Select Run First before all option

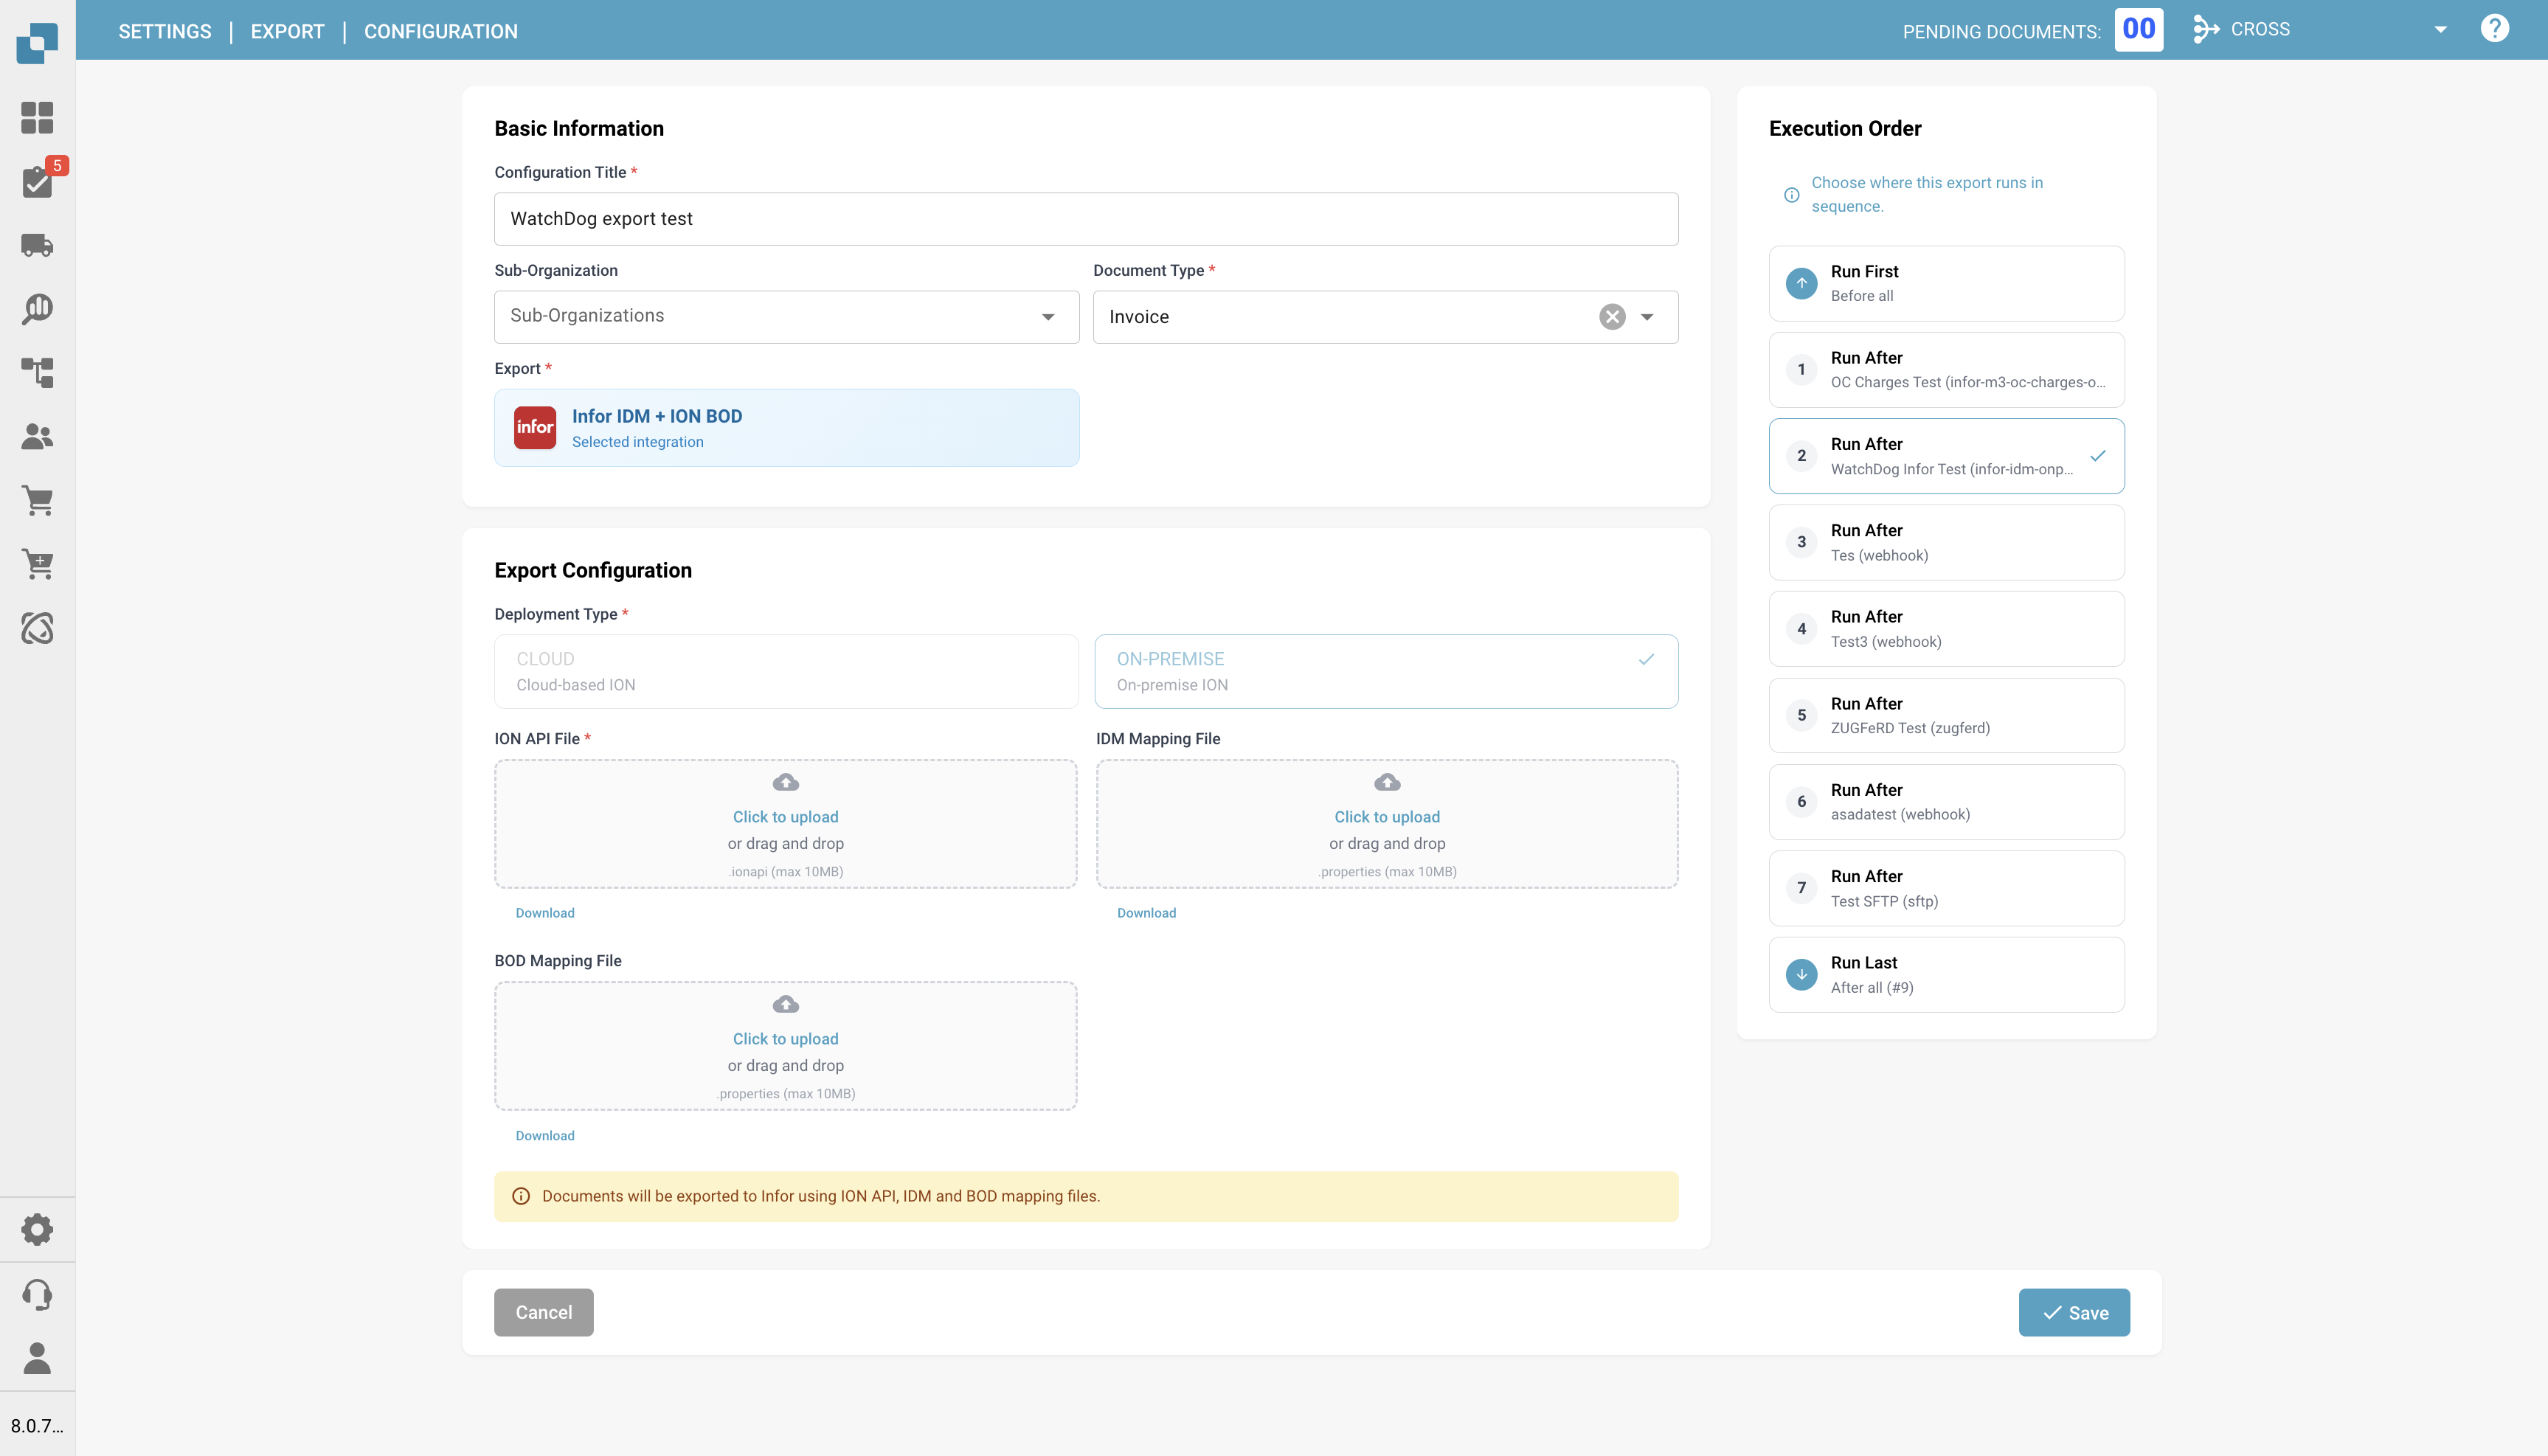[x=1946, y=284]
